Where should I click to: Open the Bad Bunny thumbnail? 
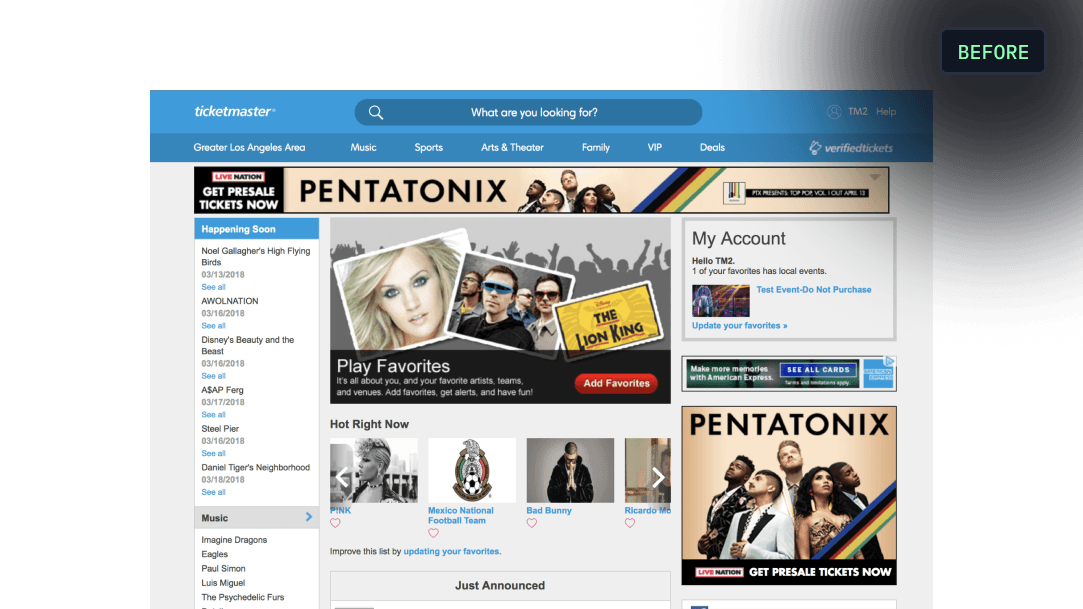570,470
